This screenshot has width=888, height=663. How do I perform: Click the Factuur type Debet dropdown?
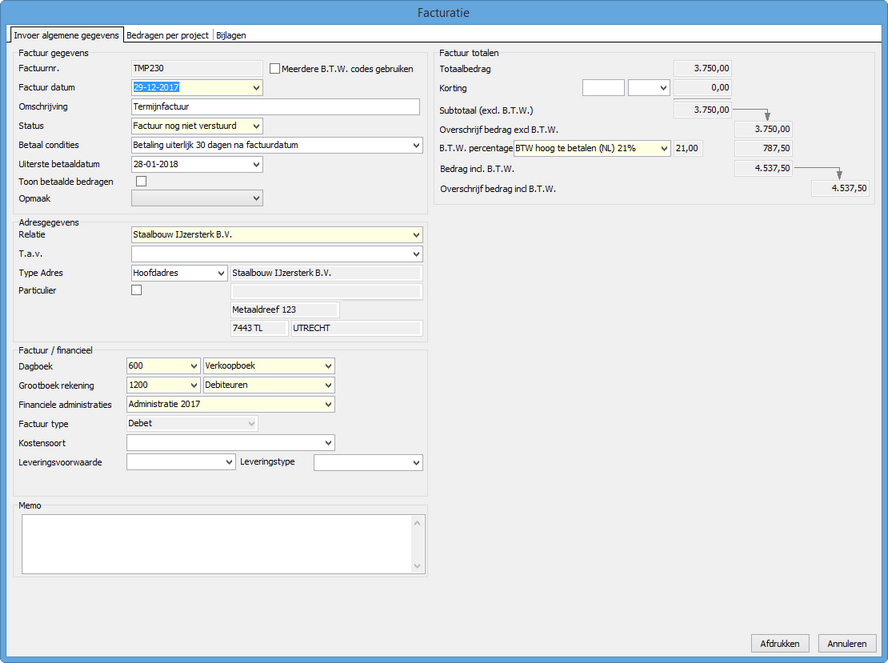(x=192, y=424)
